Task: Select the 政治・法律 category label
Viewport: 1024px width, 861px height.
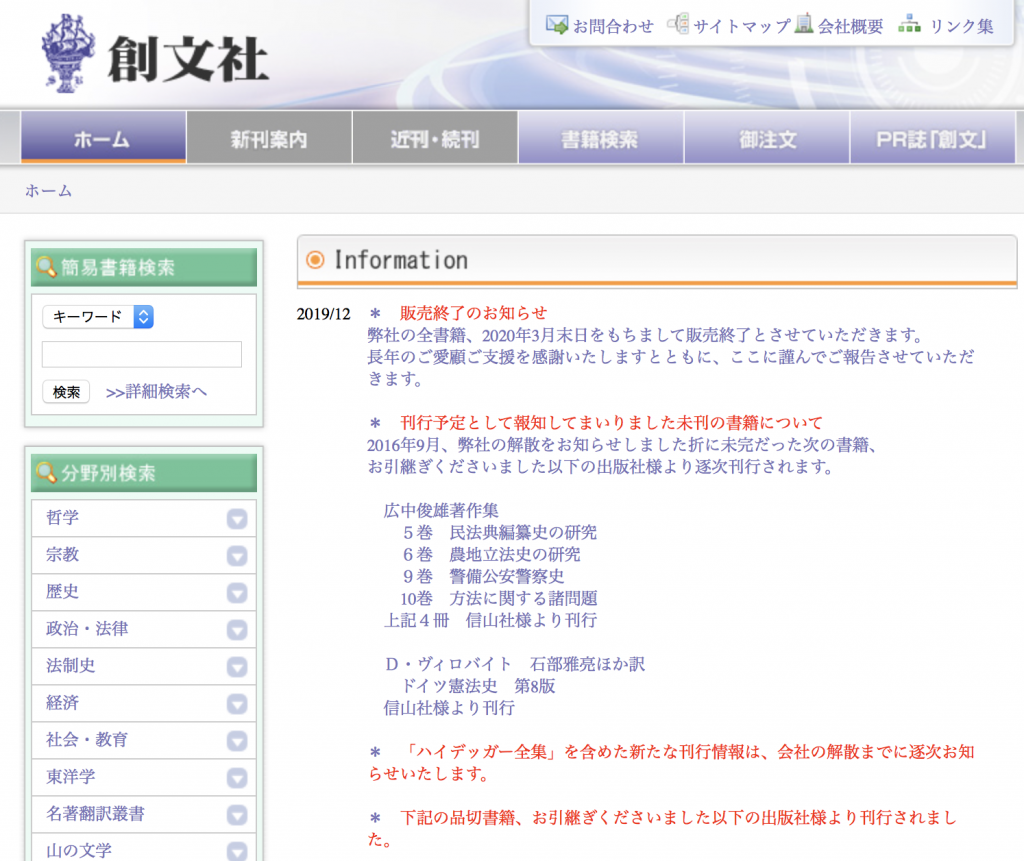Action: tap(87, 628)
